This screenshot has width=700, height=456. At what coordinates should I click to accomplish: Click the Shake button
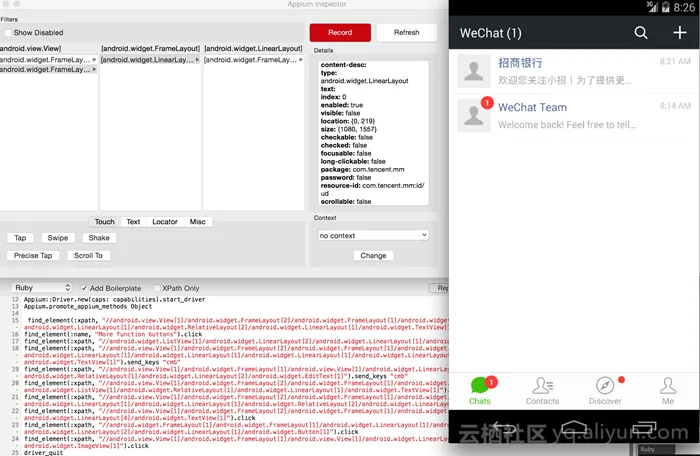click(x=99, y=238)
